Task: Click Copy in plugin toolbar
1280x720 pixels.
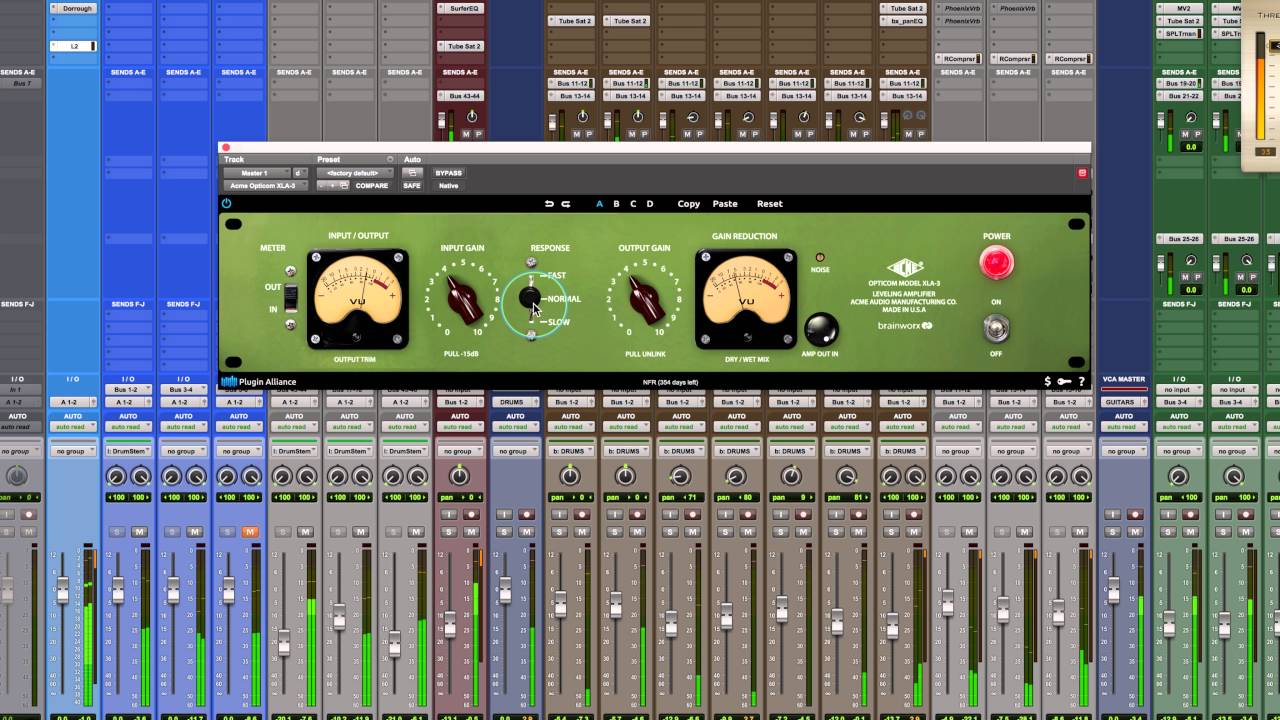Action: pos(689,204)
